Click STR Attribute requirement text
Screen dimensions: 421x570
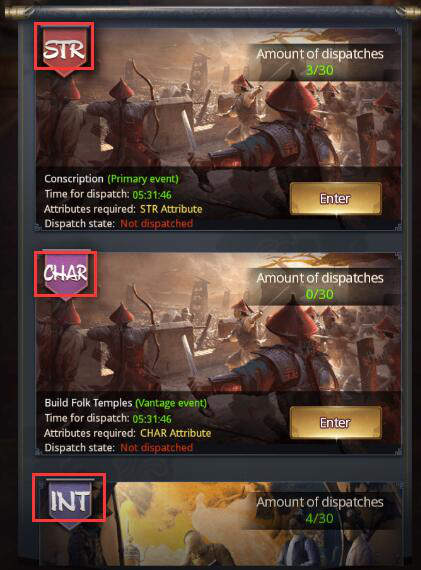[171, 209]
